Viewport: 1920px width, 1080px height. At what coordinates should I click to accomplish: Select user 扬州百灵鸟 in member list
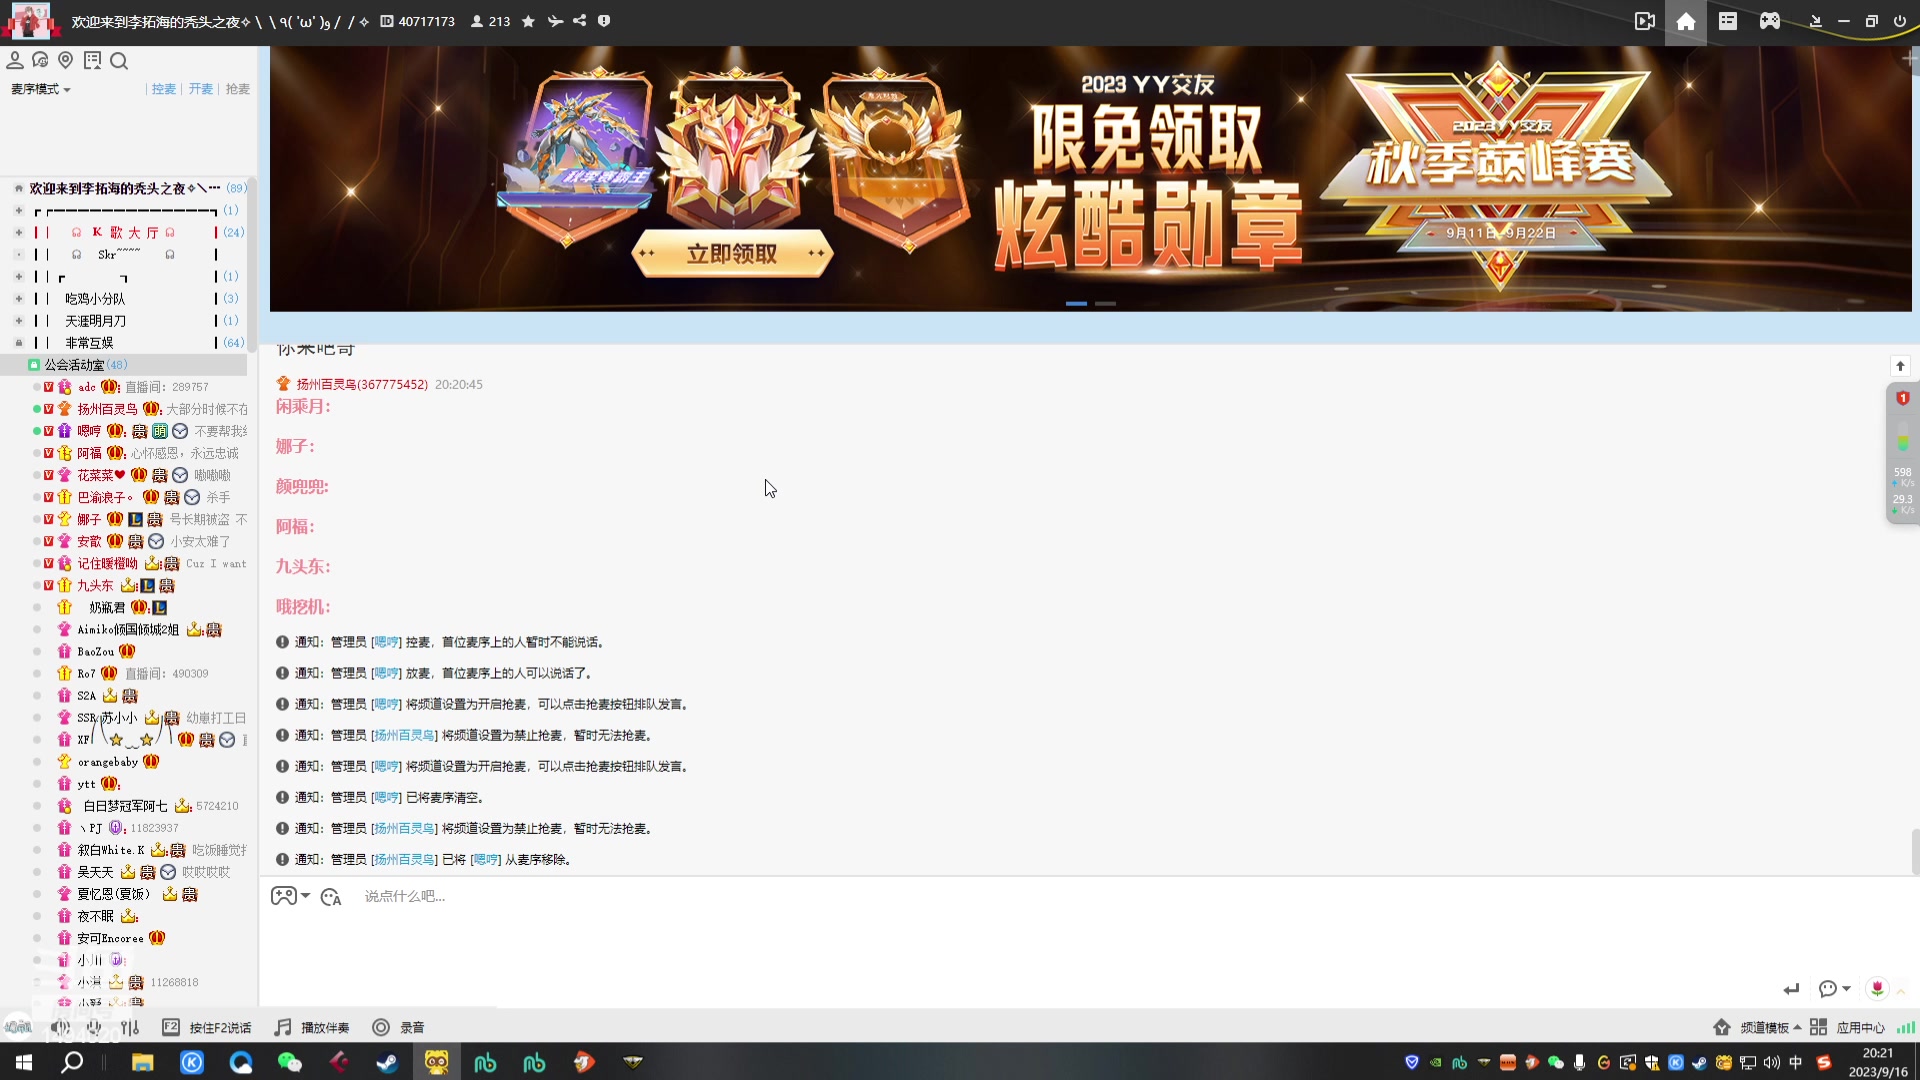click(x=108, y=409)
